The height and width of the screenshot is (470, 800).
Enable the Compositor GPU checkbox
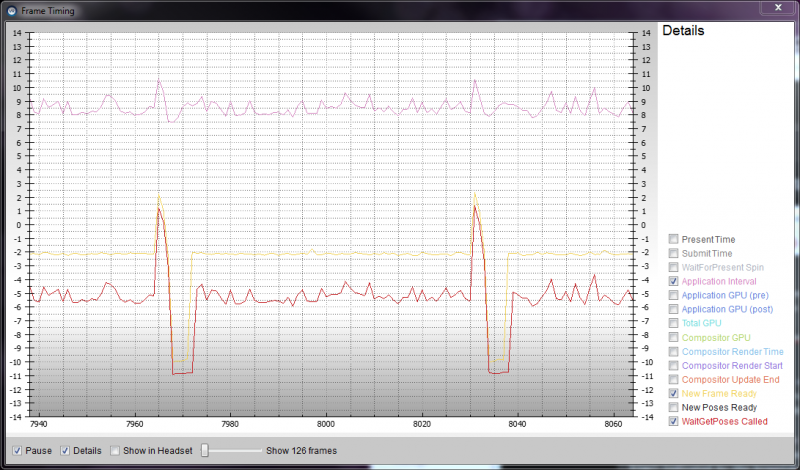click(674, 338)
